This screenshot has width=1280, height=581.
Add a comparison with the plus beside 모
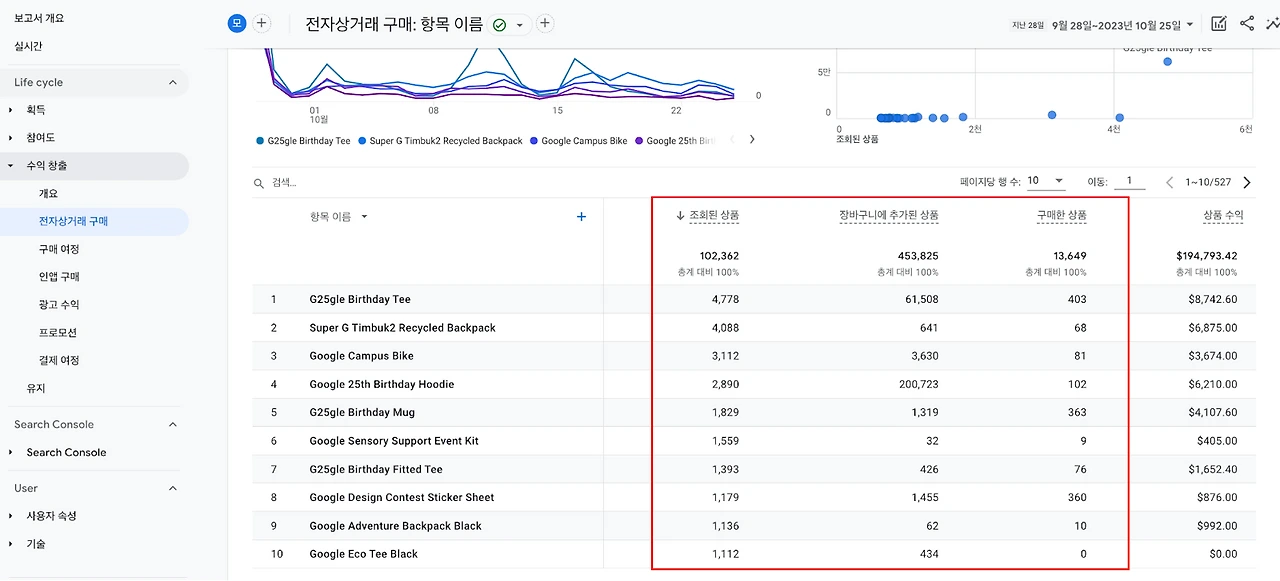(262, 23)
